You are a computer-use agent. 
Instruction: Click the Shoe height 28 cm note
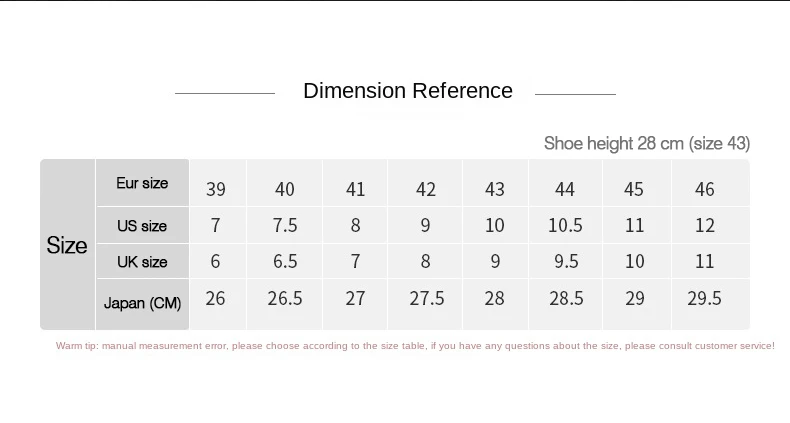pyautogui.click(x=647, y=144)
